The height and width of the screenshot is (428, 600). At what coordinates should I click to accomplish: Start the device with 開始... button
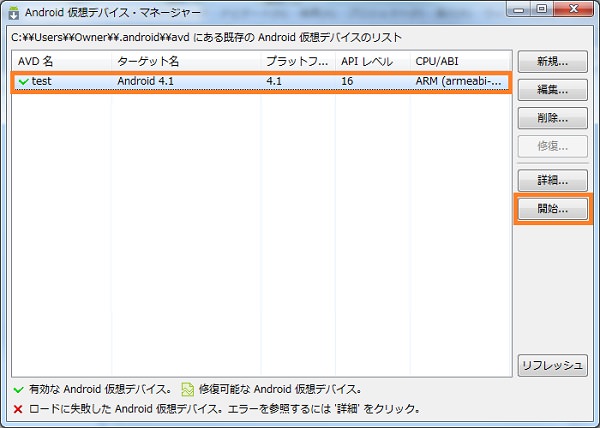click(553, 209)
